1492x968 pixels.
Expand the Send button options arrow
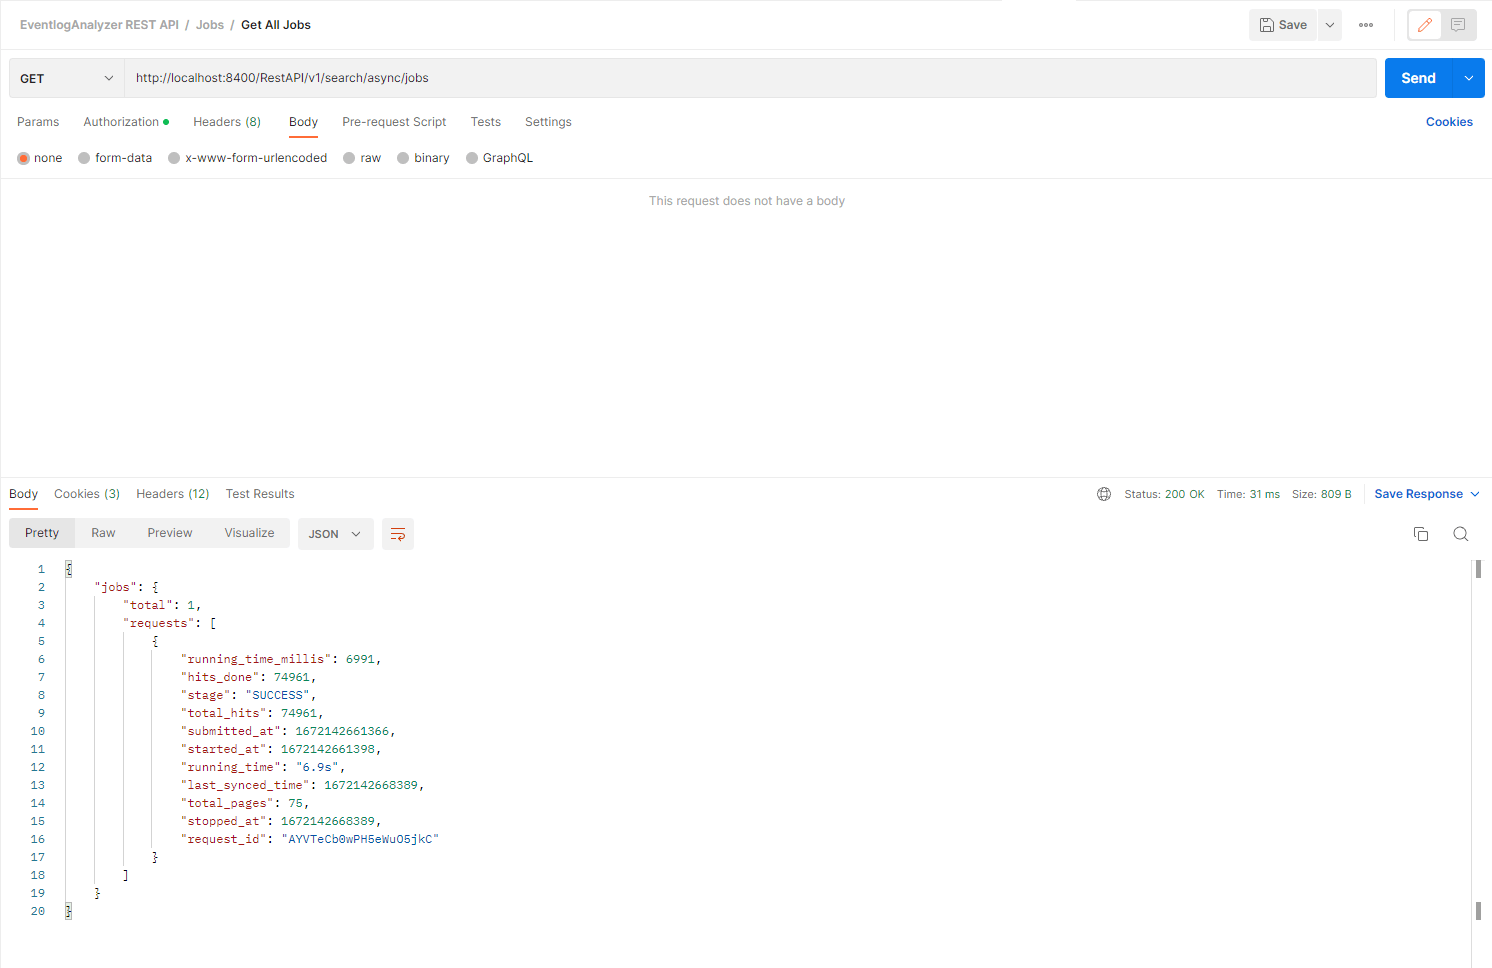1468,77
